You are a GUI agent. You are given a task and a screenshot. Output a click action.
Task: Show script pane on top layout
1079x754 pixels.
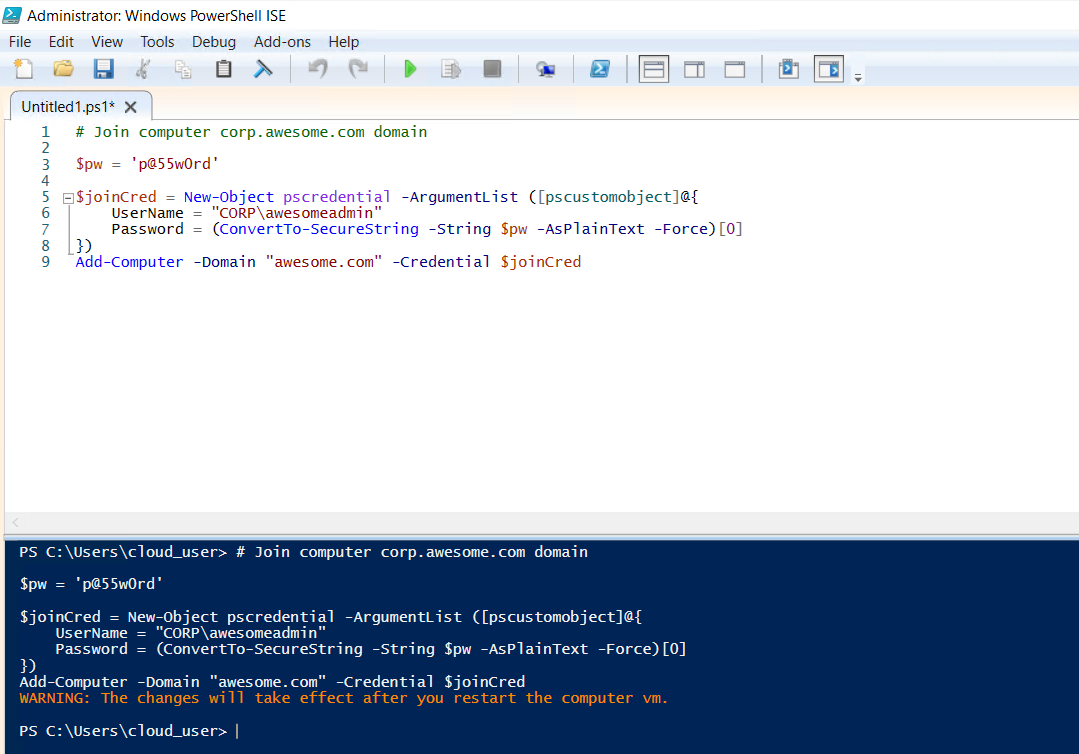click(654, 69)
